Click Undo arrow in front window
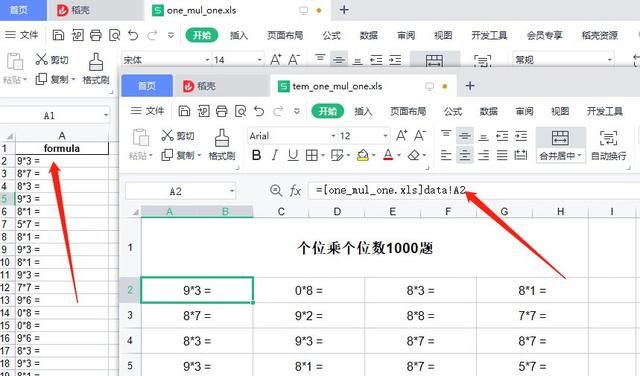The image size is (640, 376). (x=259, y=111)
